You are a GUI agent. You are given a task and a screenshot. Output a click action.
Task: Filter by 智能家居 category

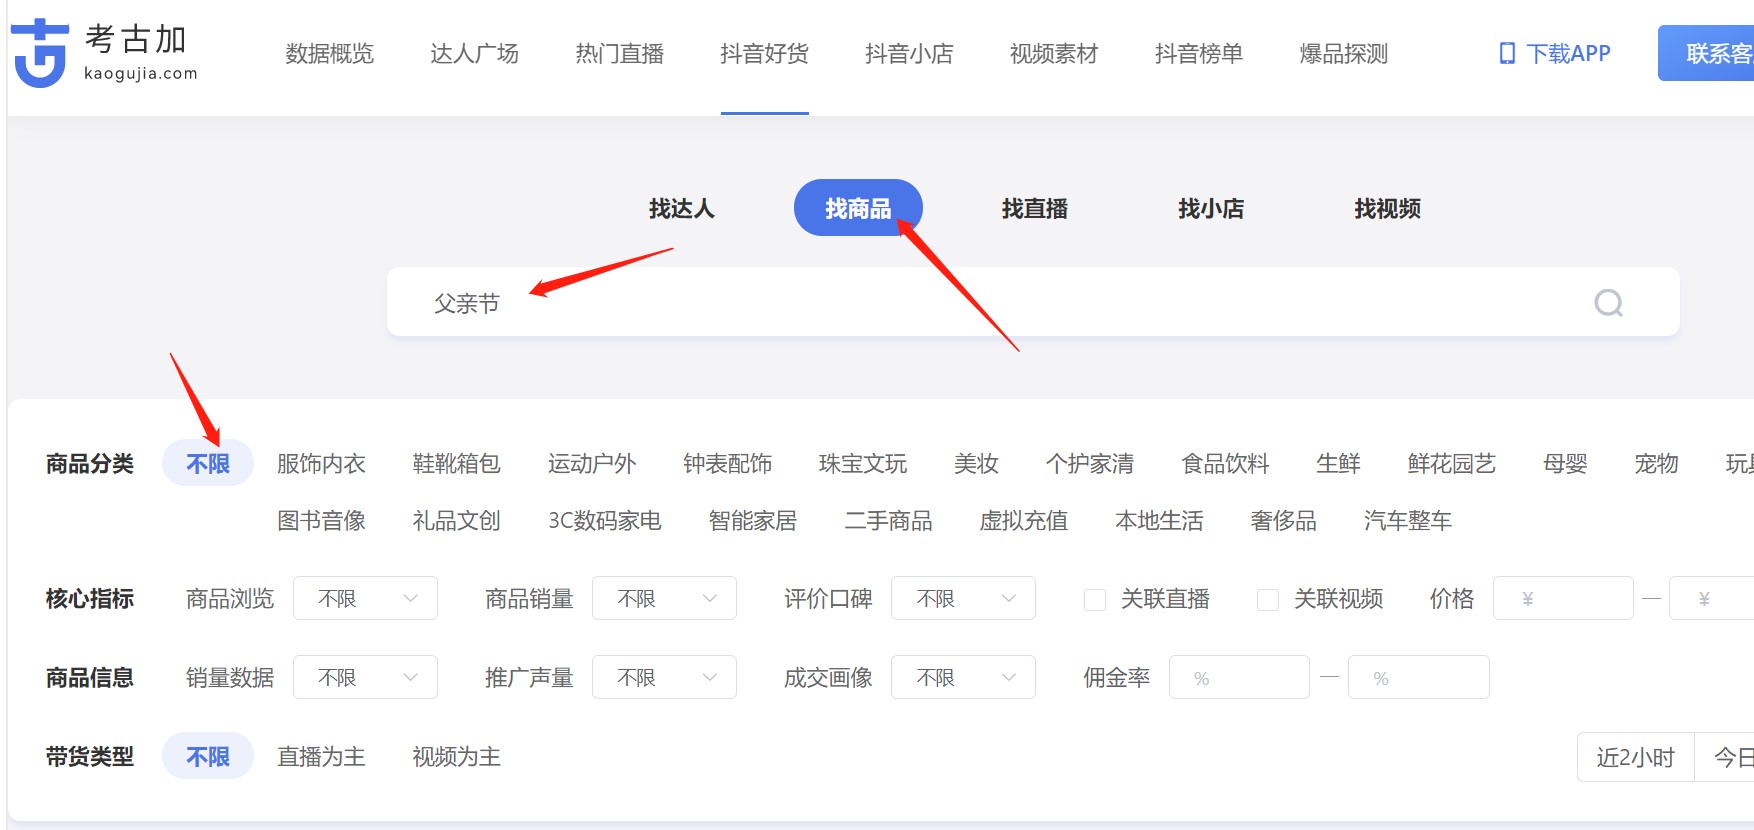(753, 520)
